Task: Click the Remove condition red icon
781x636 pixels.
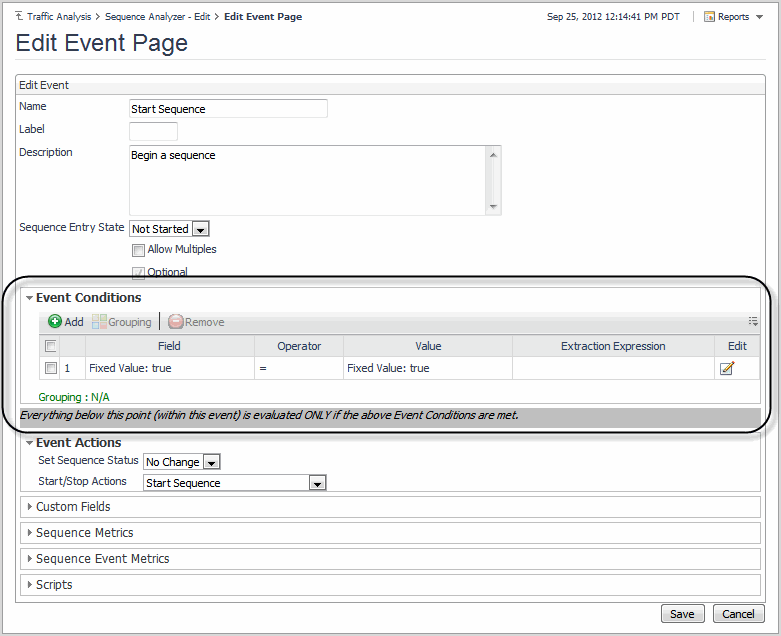Action: (x=176, y=322)
